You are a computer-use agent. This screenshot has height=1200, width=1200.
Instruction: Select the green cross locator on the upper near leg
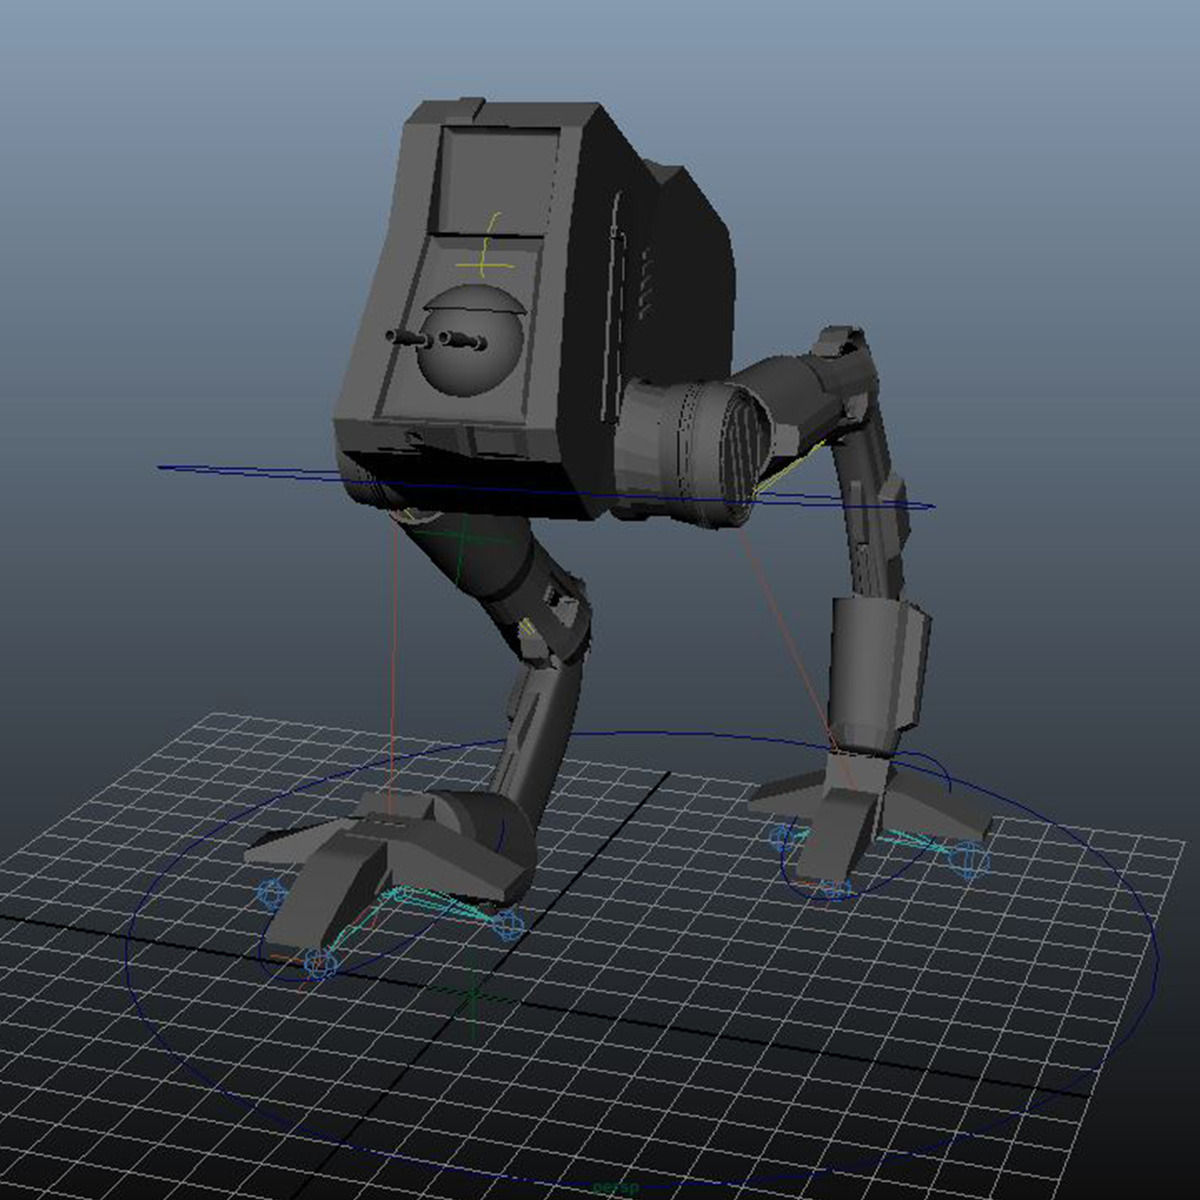[461, 538]
